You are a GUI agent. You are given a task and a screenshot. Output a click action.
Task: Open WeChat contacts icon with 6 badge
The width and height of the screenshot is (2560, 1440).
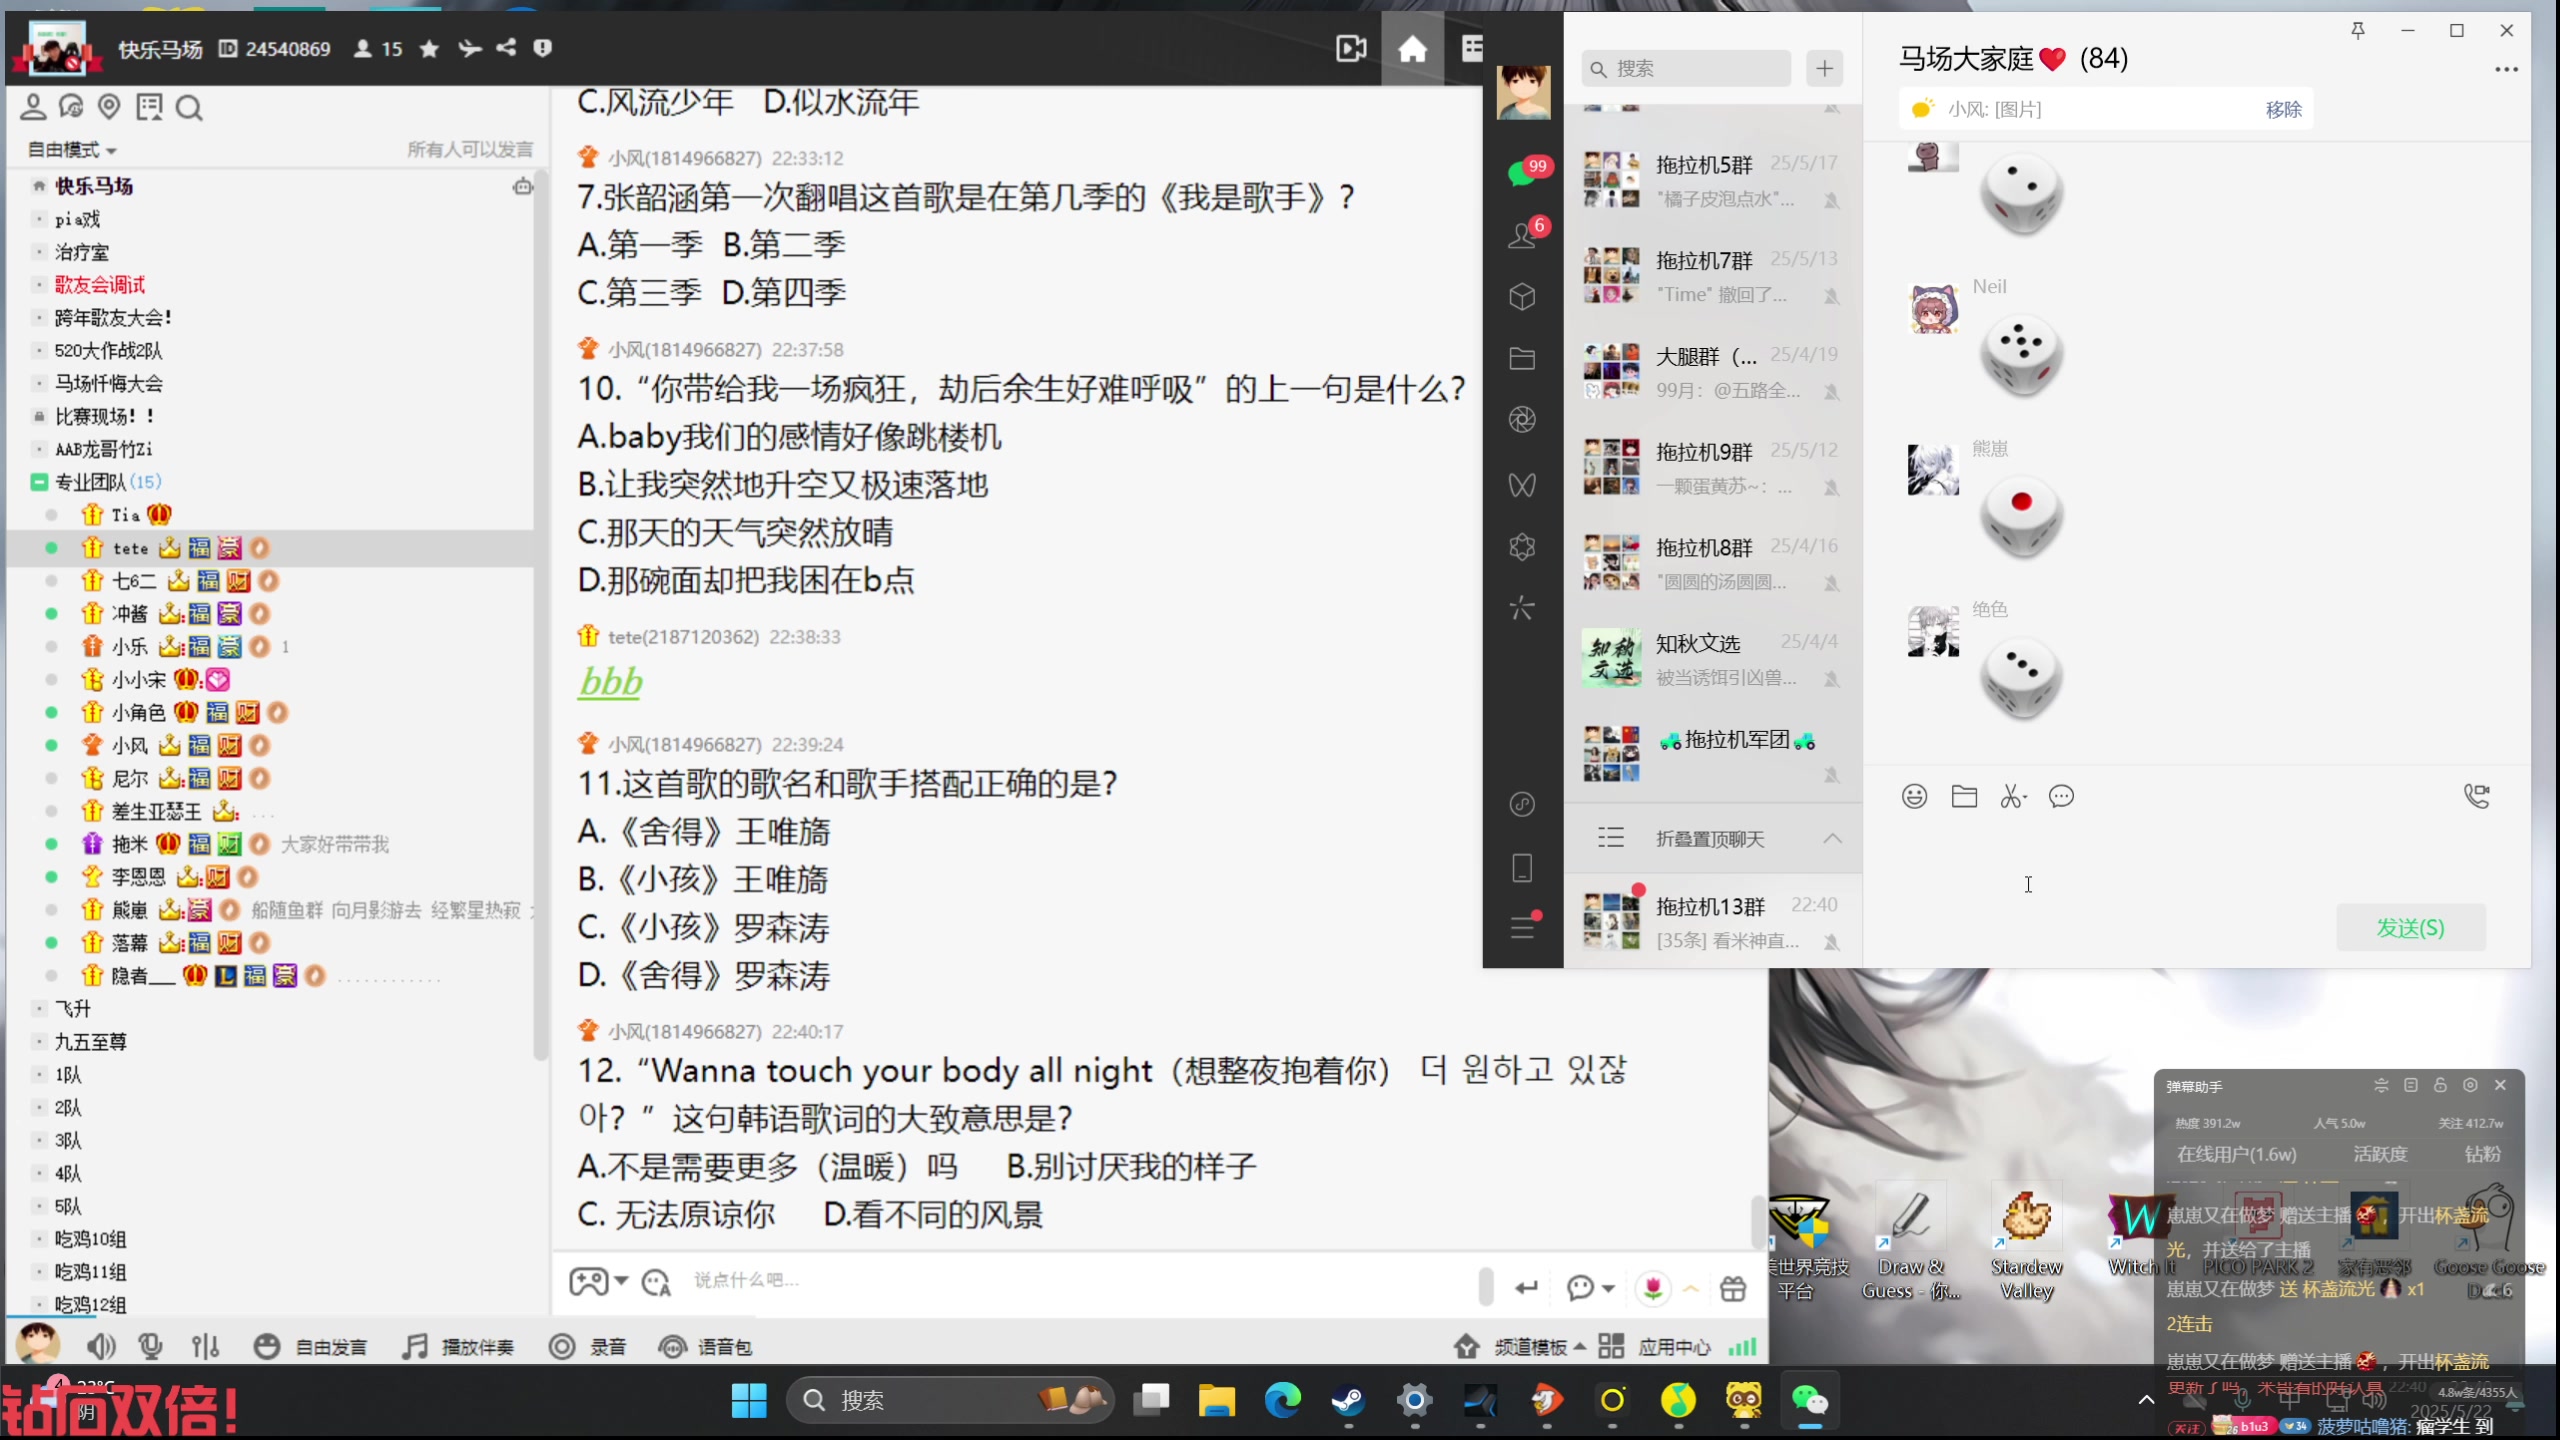click(1524, 234)
